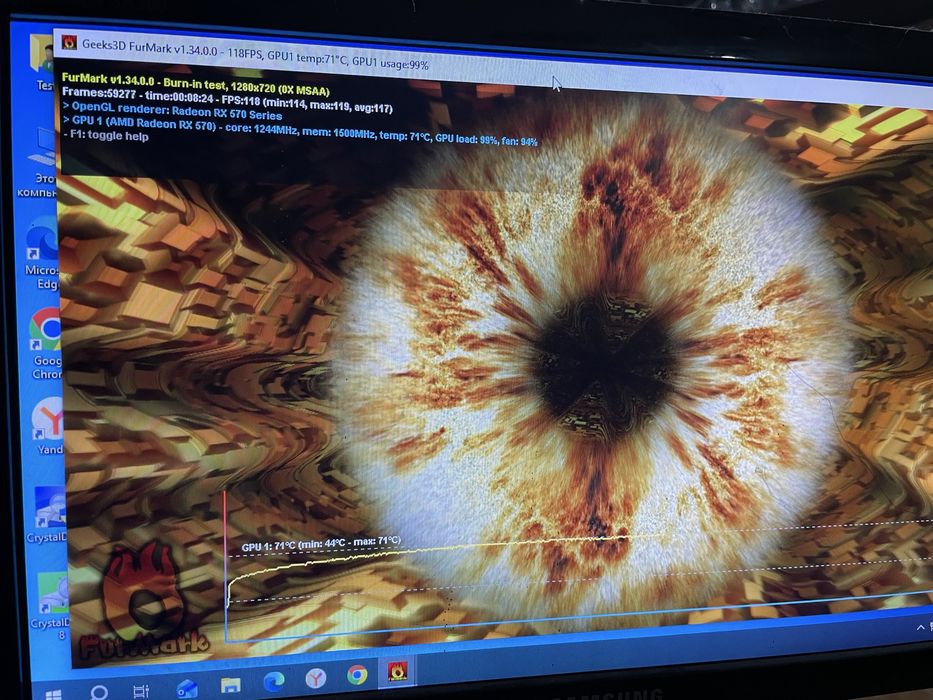933x700 pixels.
Task: Select the Microsoft Edge desktop shortcut
Action: (x=42, y=253)
